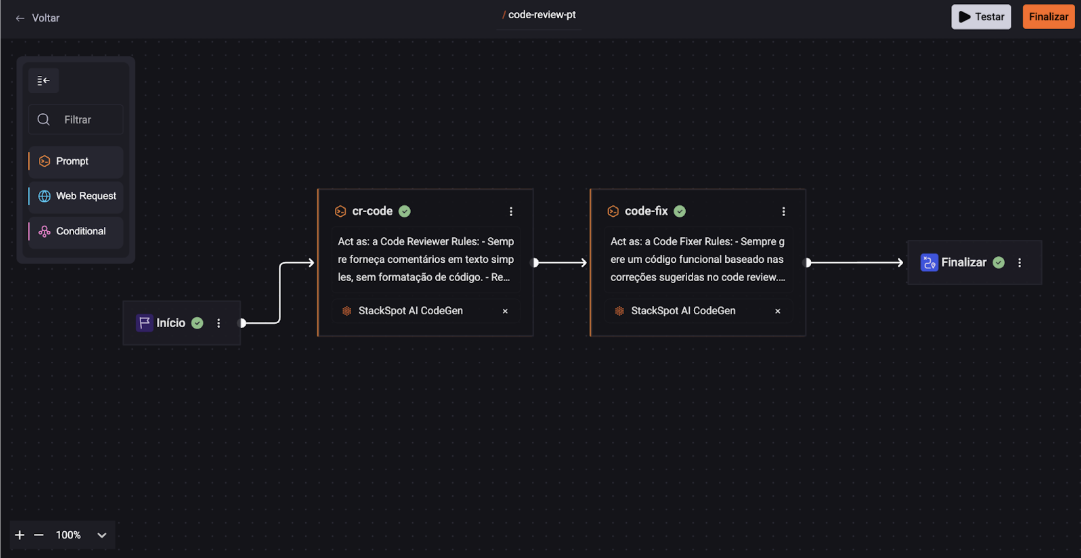Viewport: 1081px width, 558px height.
Task: Select the Web Request component
Action: point(76,196)
